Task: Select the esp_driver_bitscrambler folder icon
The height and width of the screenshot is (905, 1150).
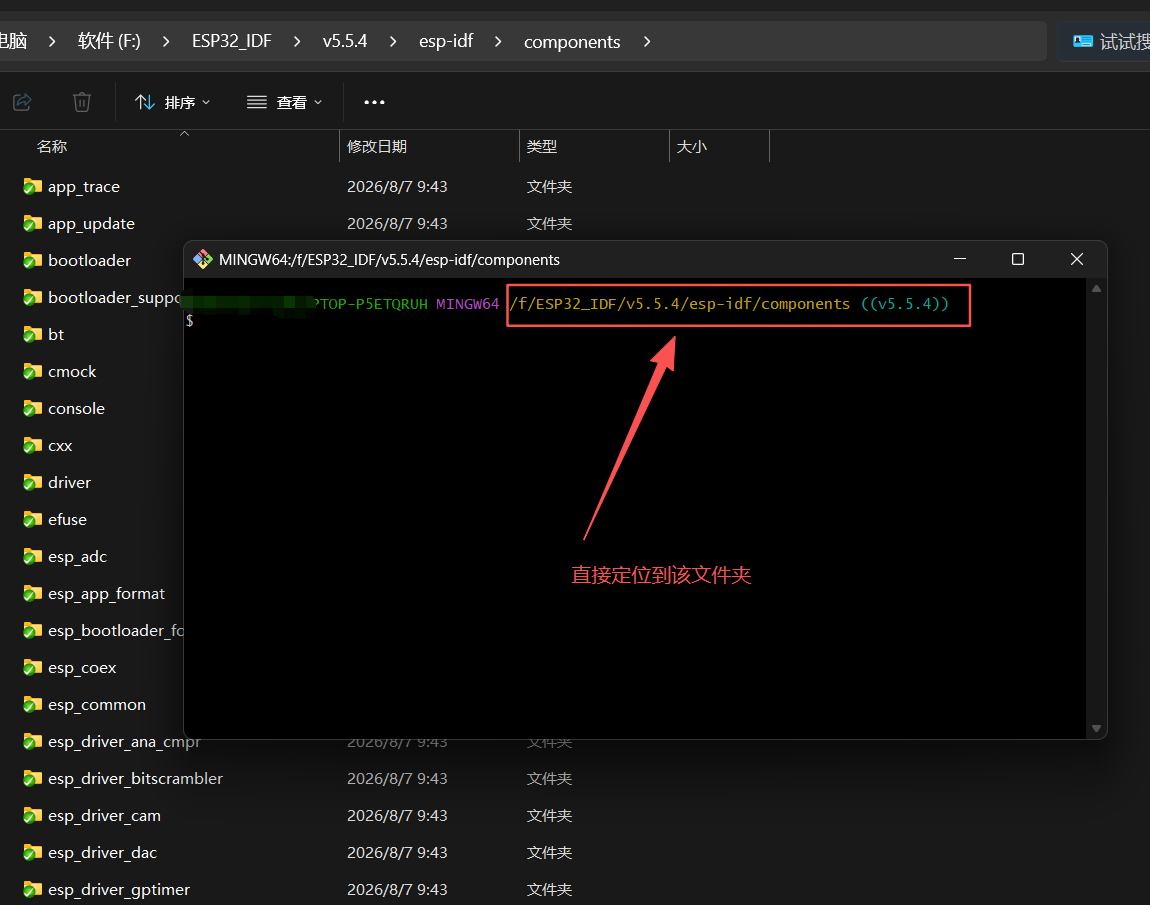Action: pos(32,779)
